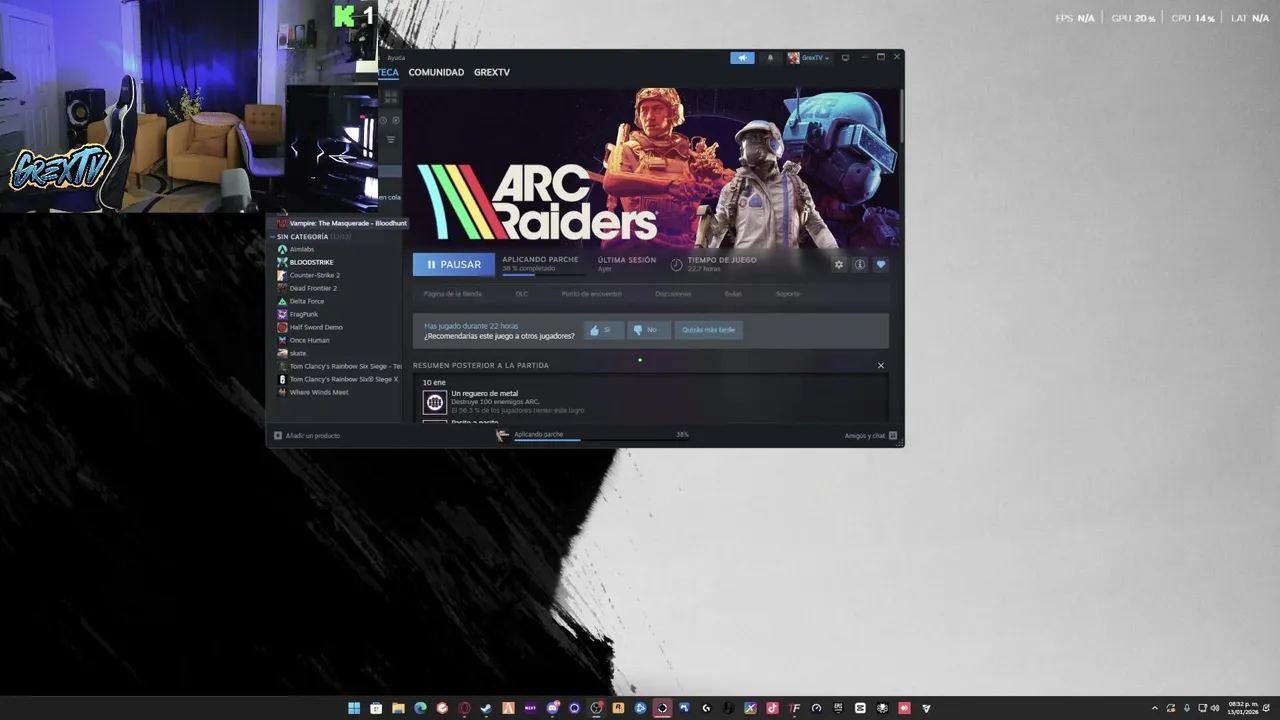Click the ready-to-play filter icon
The width and height of the screenshot is (1280, 720).
396,120
